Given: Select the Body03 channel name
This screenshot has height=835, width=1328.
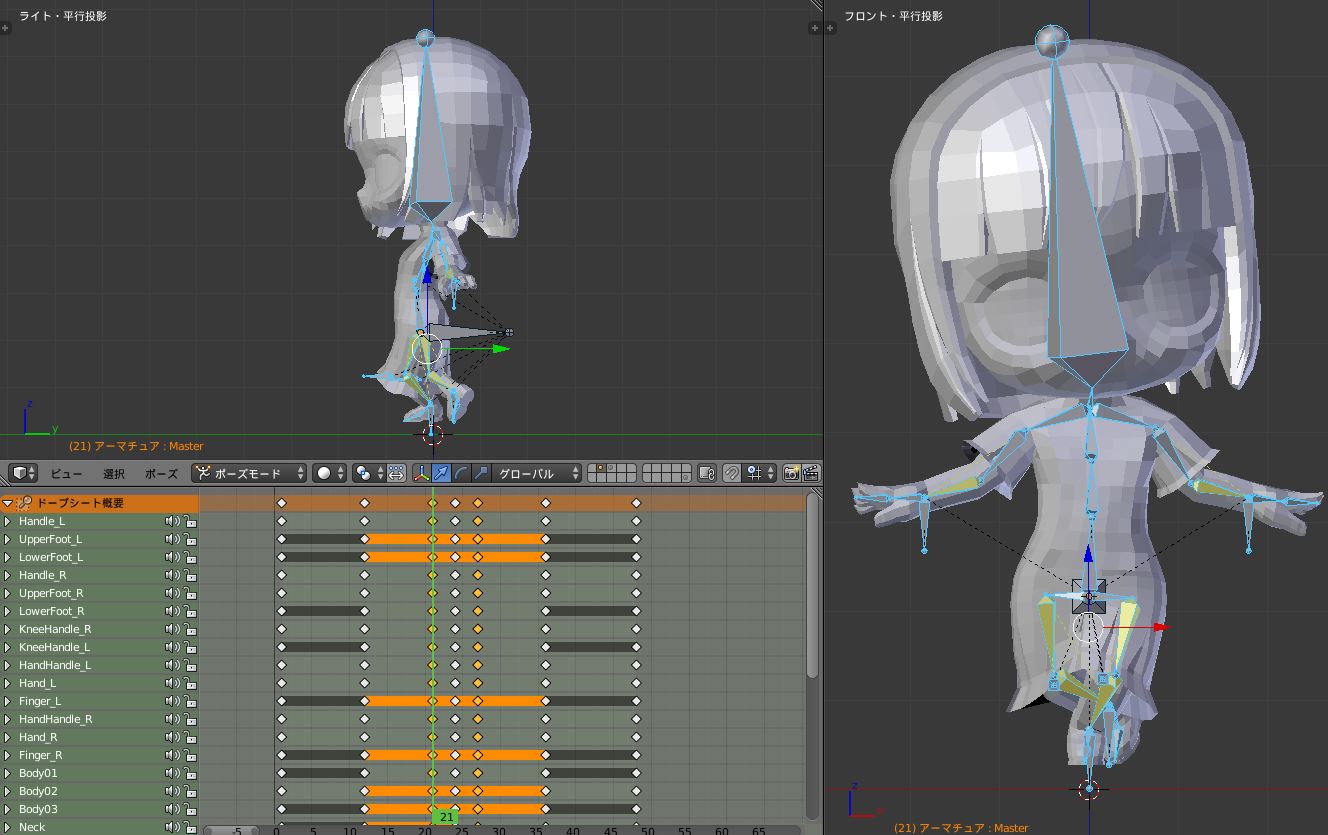Looking at the screenshot, I should pyautogui.click(x=38, y=809).
